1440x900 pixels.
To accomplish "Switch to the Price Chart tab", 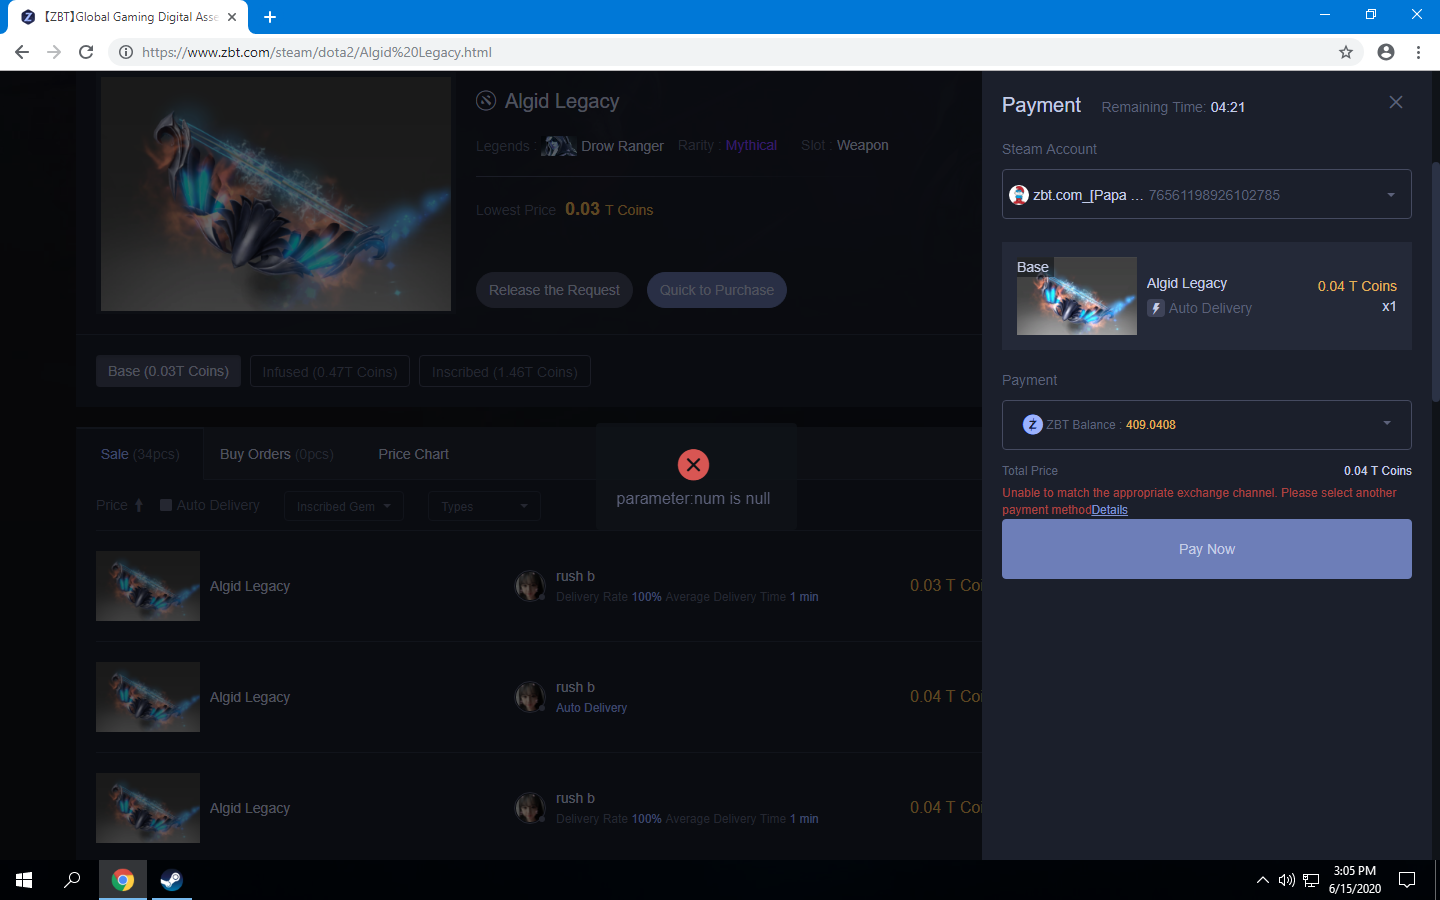I will 413,454.
